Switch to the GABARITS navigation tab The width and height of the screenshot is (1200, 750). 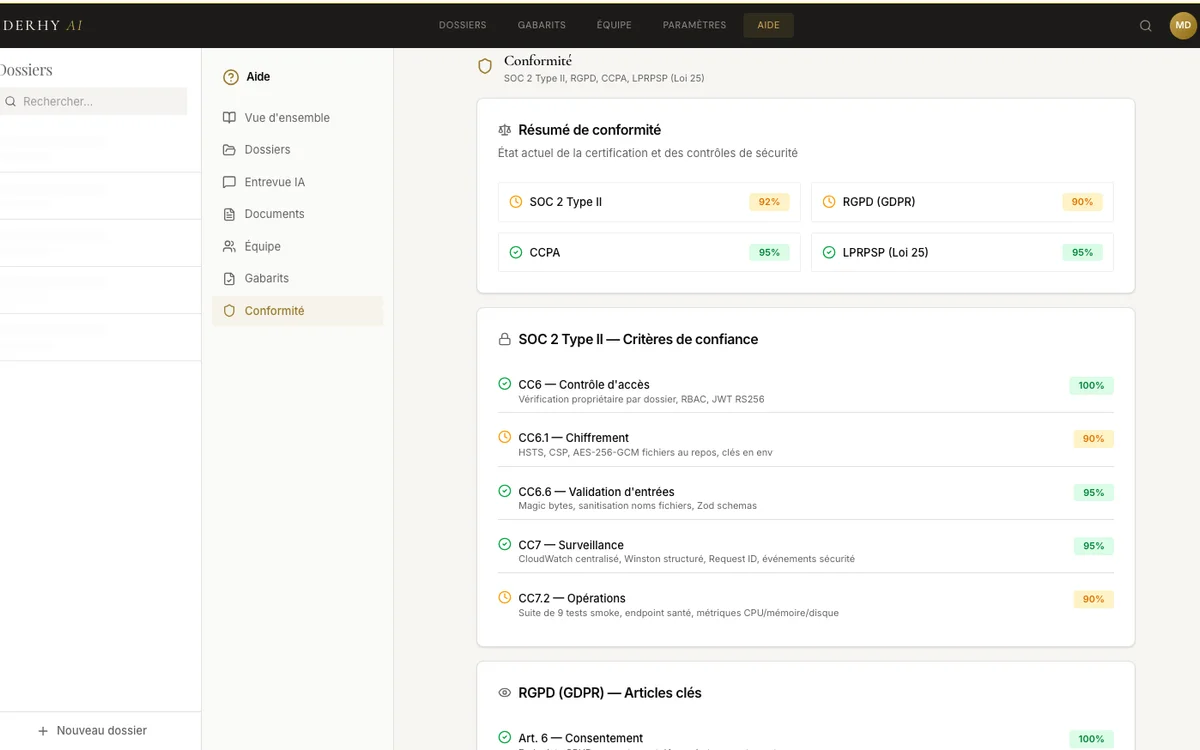tap(541, 25)
